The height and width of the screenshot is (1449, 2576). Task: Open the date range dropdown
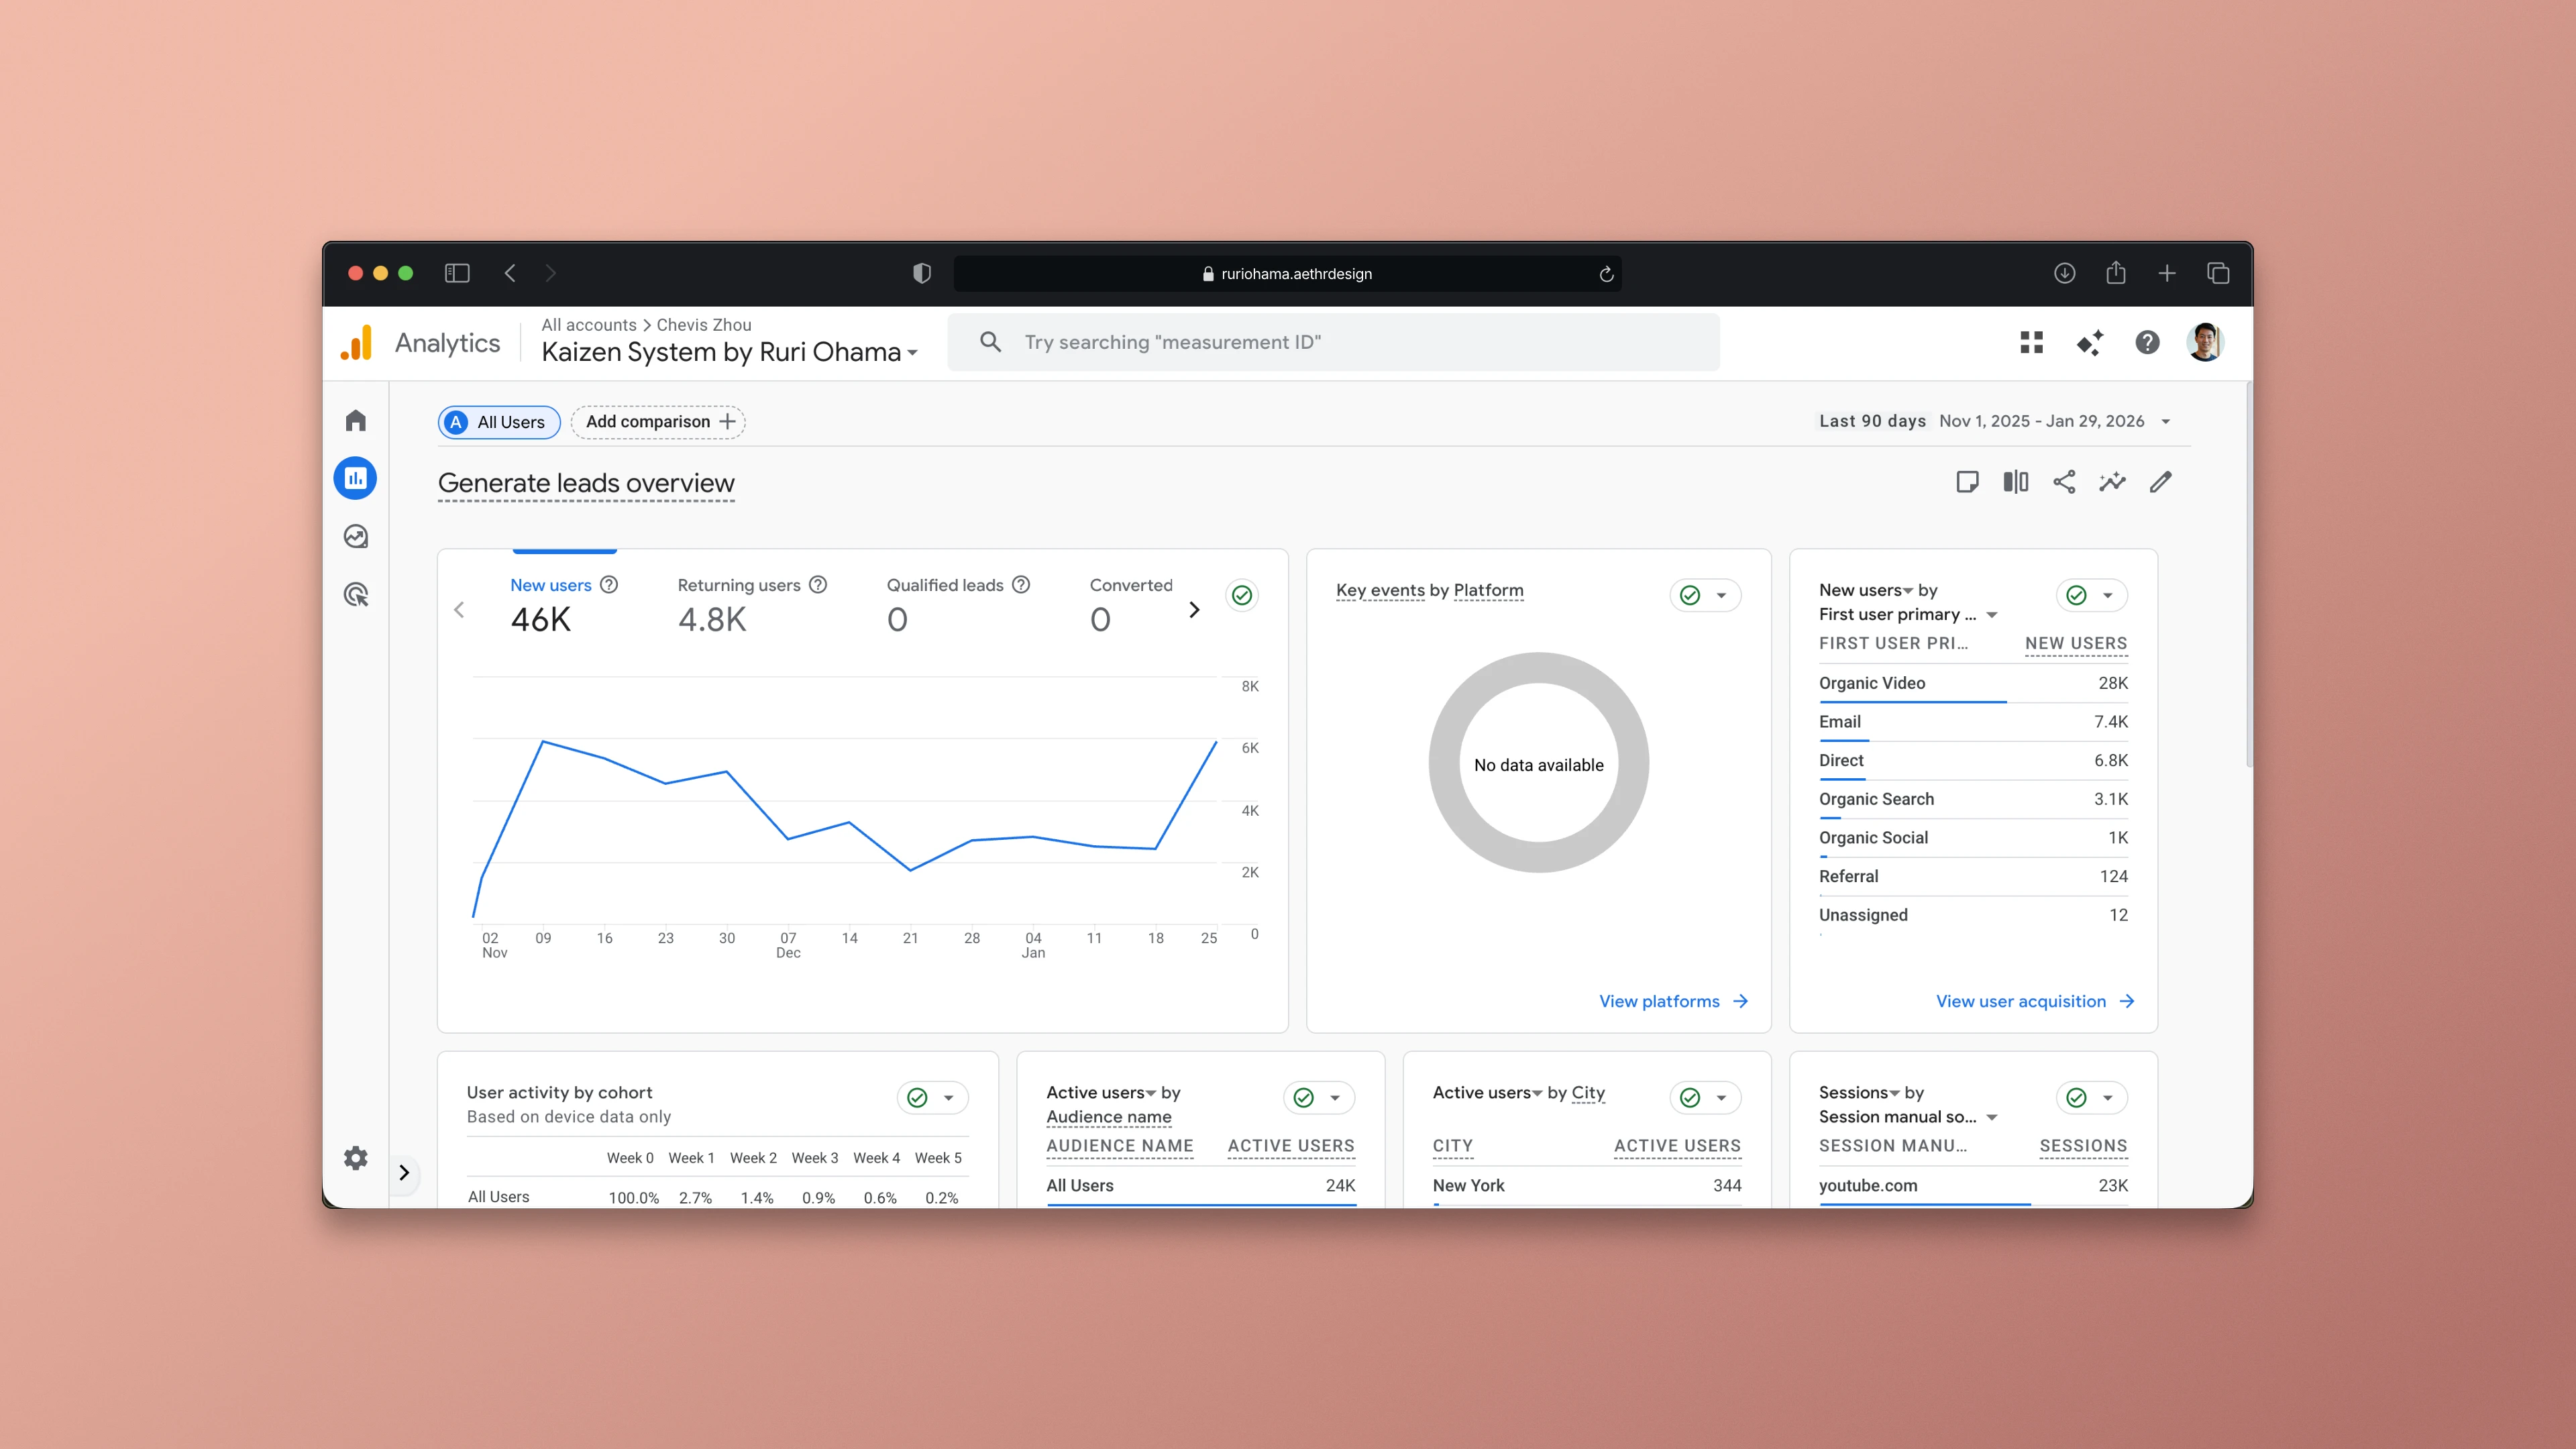point(2165,421)
